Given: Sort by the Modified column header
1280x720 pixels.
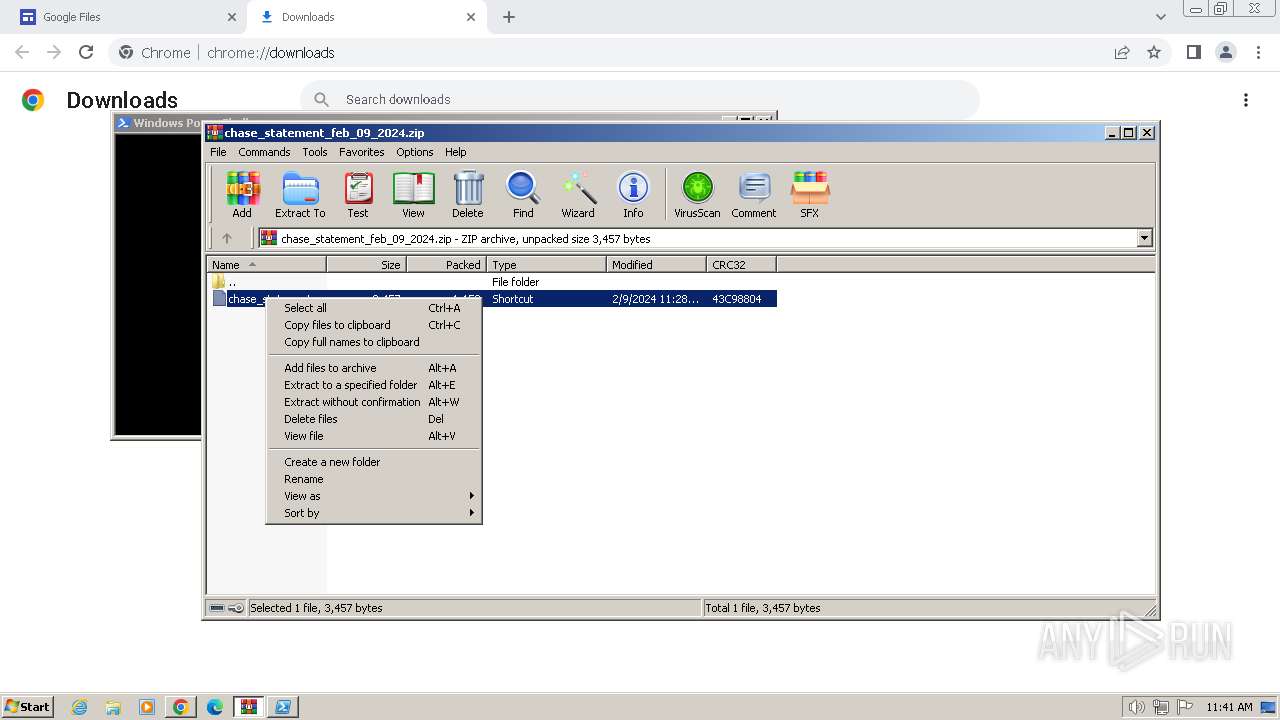Looking at the screenshot, I should (657, 265).
